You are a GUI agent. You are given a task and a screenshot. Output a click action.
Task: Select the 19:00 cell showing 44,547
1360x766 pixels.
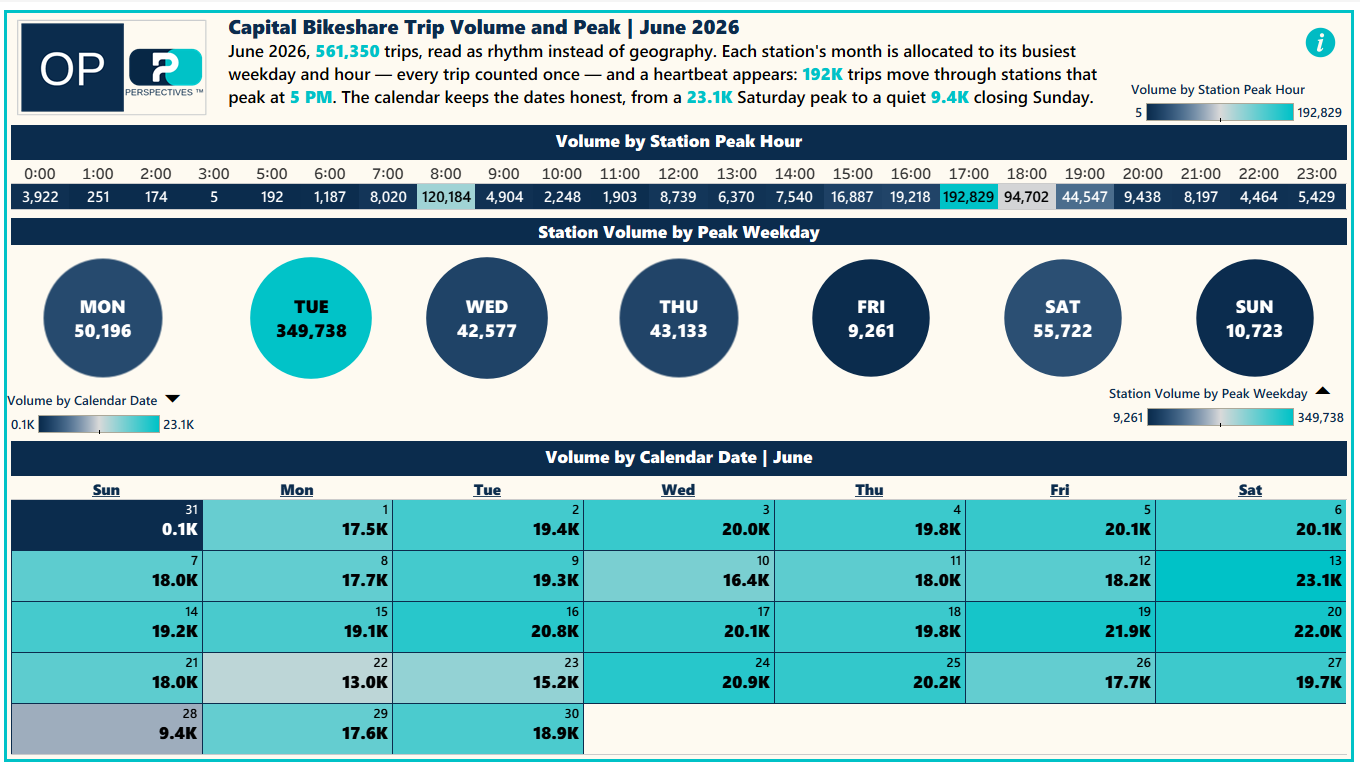[x=1084, y=197]
